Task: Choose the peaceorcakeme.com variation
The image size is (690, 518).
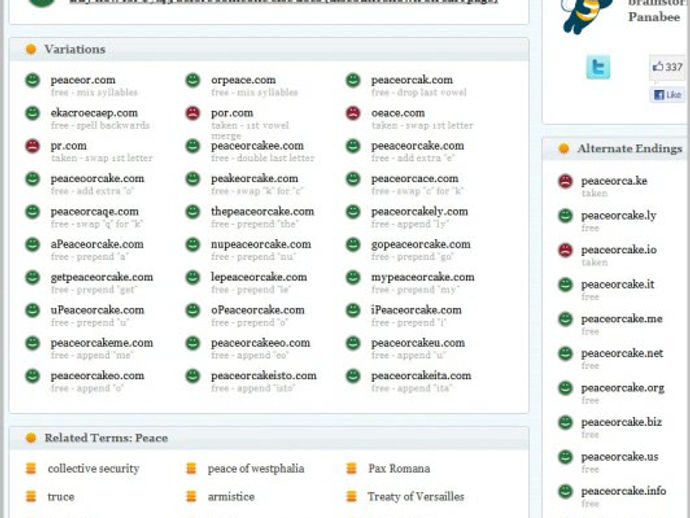Action: 102,343
